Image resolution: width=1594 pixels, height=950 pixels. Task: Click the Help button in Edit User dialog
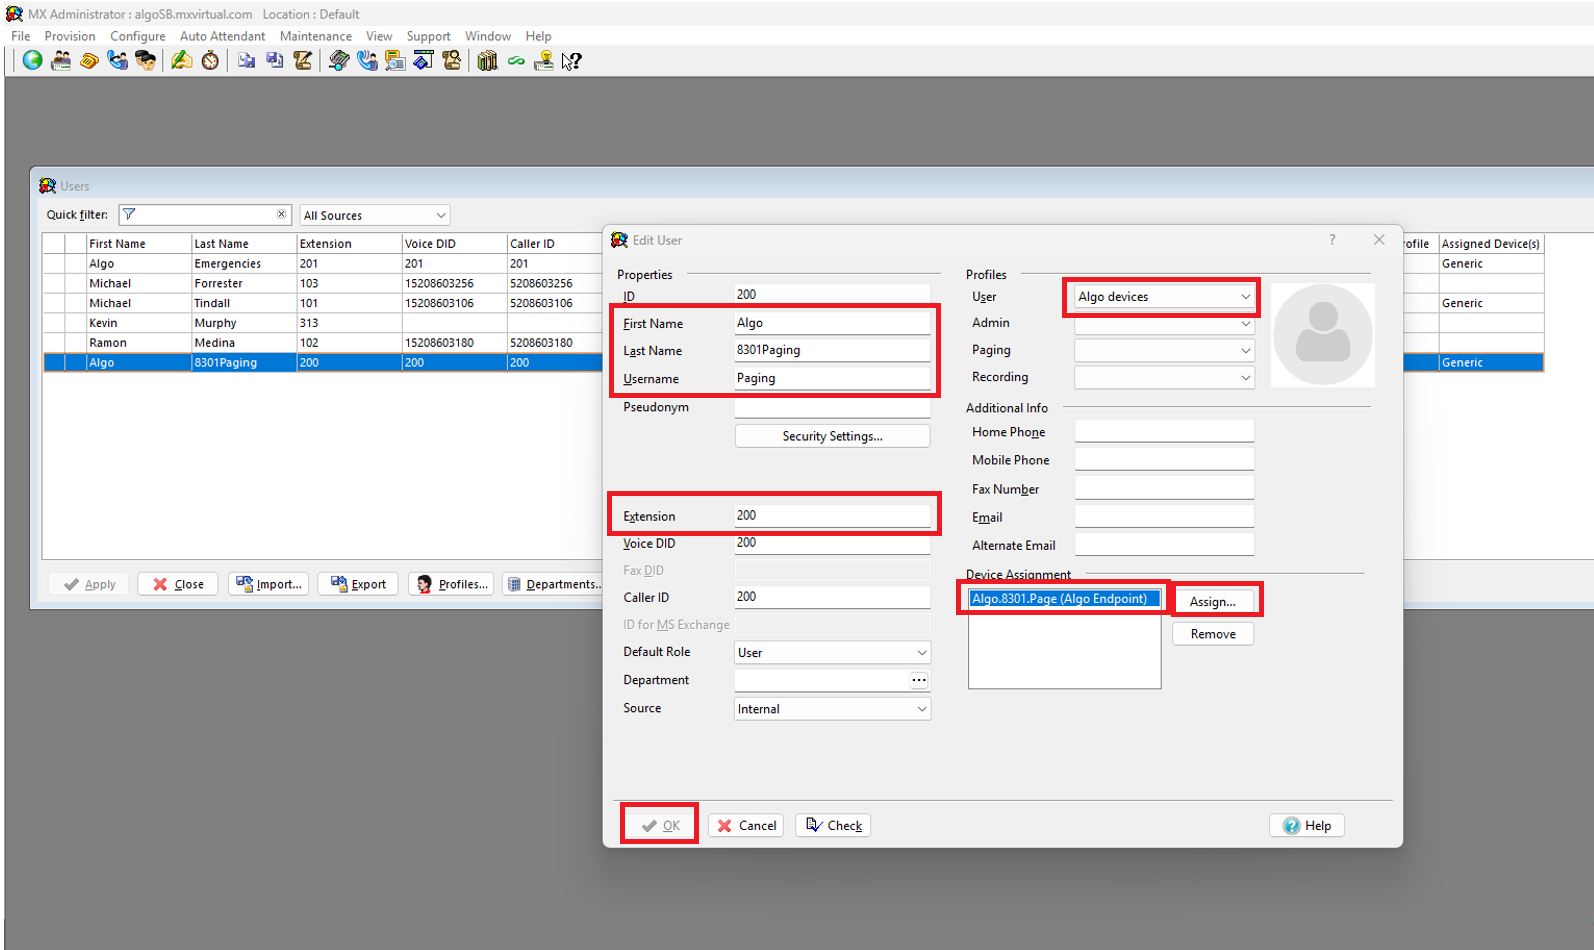[x=1307, y=825]
